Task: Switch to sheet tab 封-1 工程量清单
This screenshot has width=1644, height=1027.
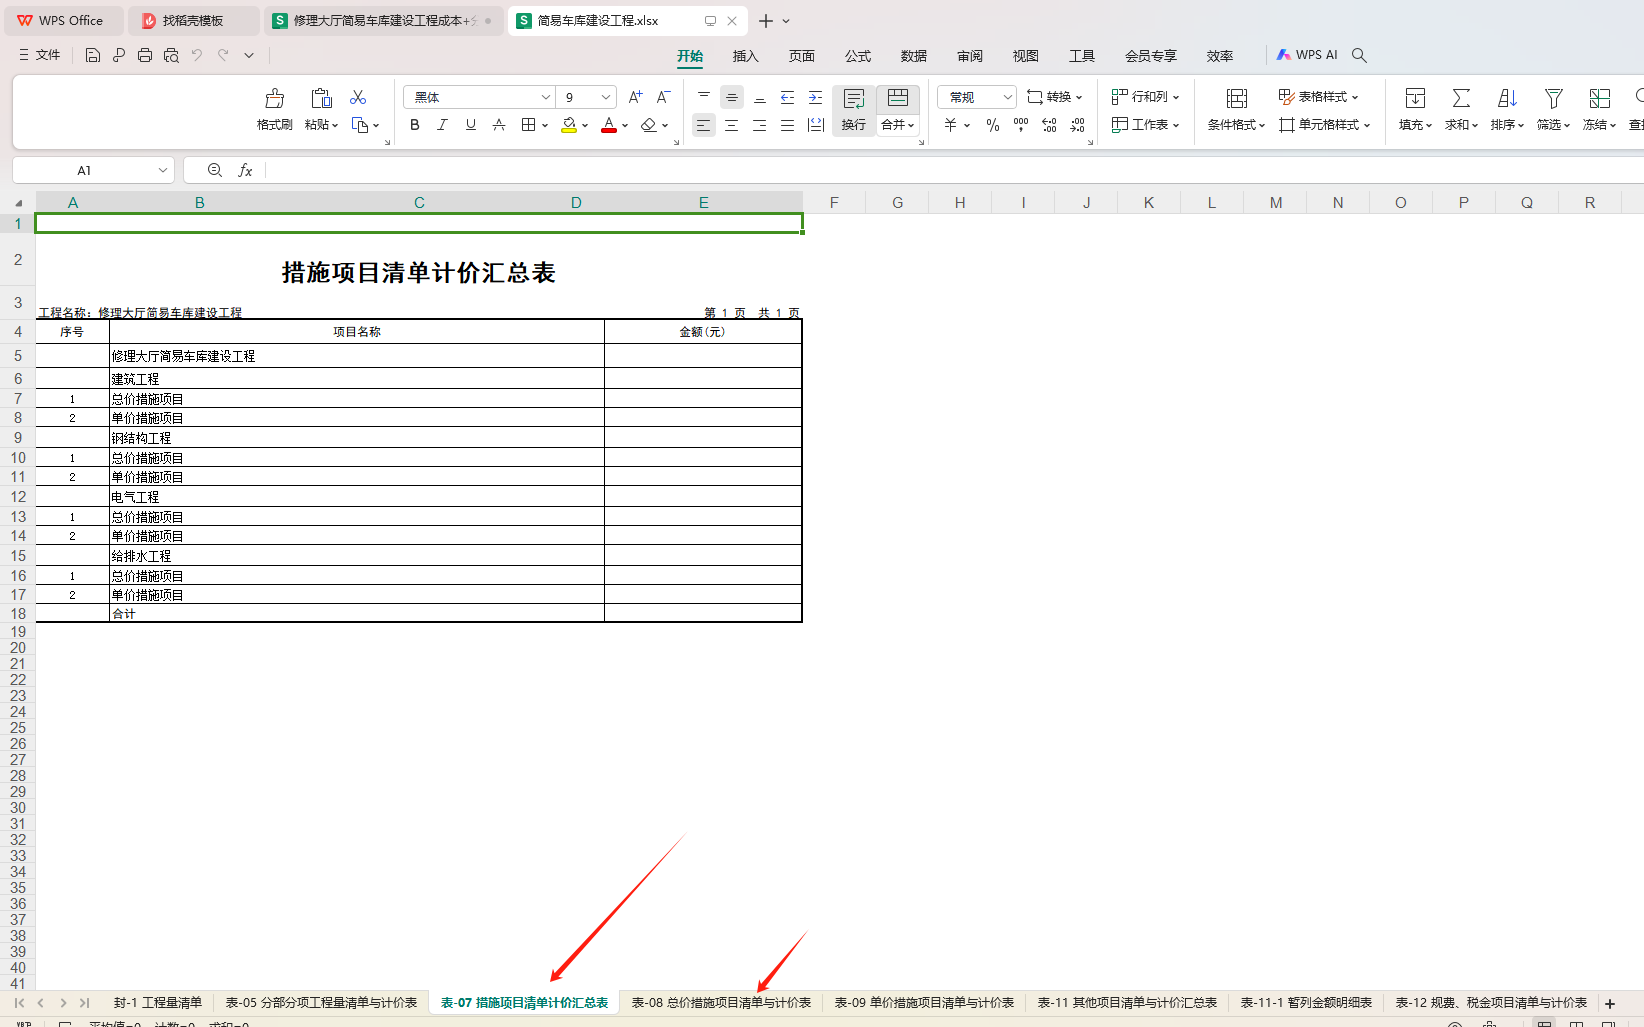Action: point(157,1003)
